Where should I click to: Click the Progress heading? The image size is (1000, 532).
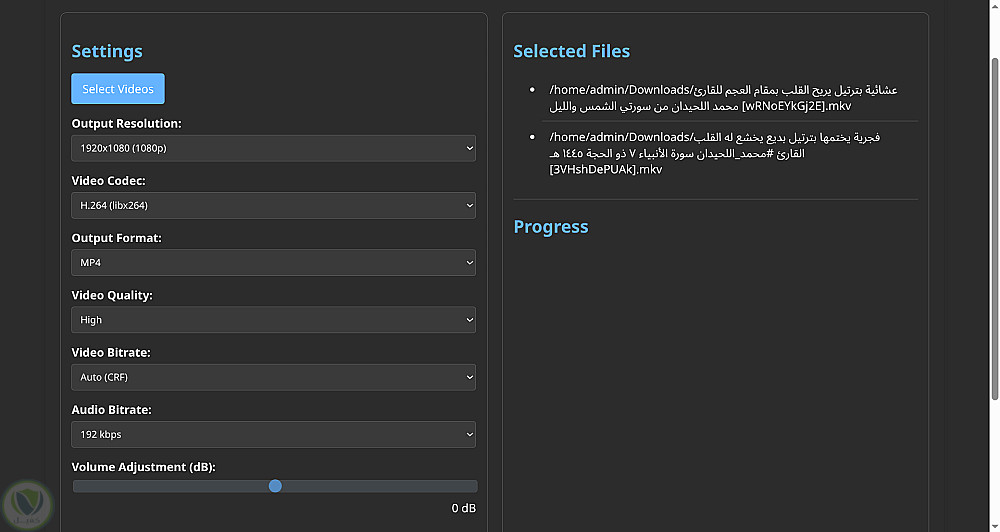[551, 227]
